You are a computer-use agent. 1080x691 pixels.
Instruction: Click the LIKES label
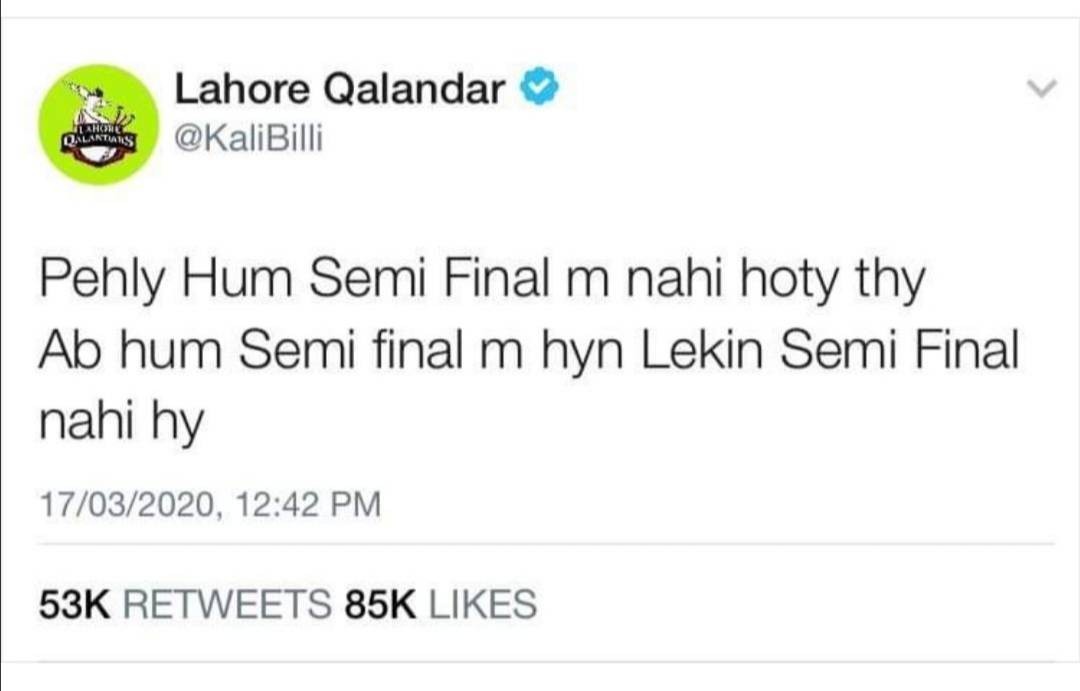[x=482, y=604]
